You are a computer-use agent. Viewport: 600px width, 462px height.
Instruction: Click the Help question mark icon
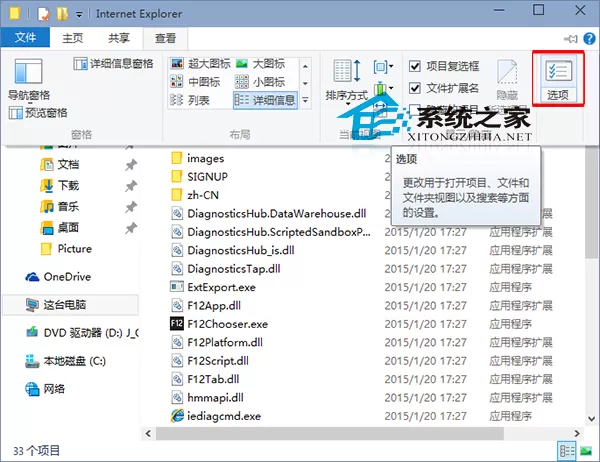(x=589, y=38)
